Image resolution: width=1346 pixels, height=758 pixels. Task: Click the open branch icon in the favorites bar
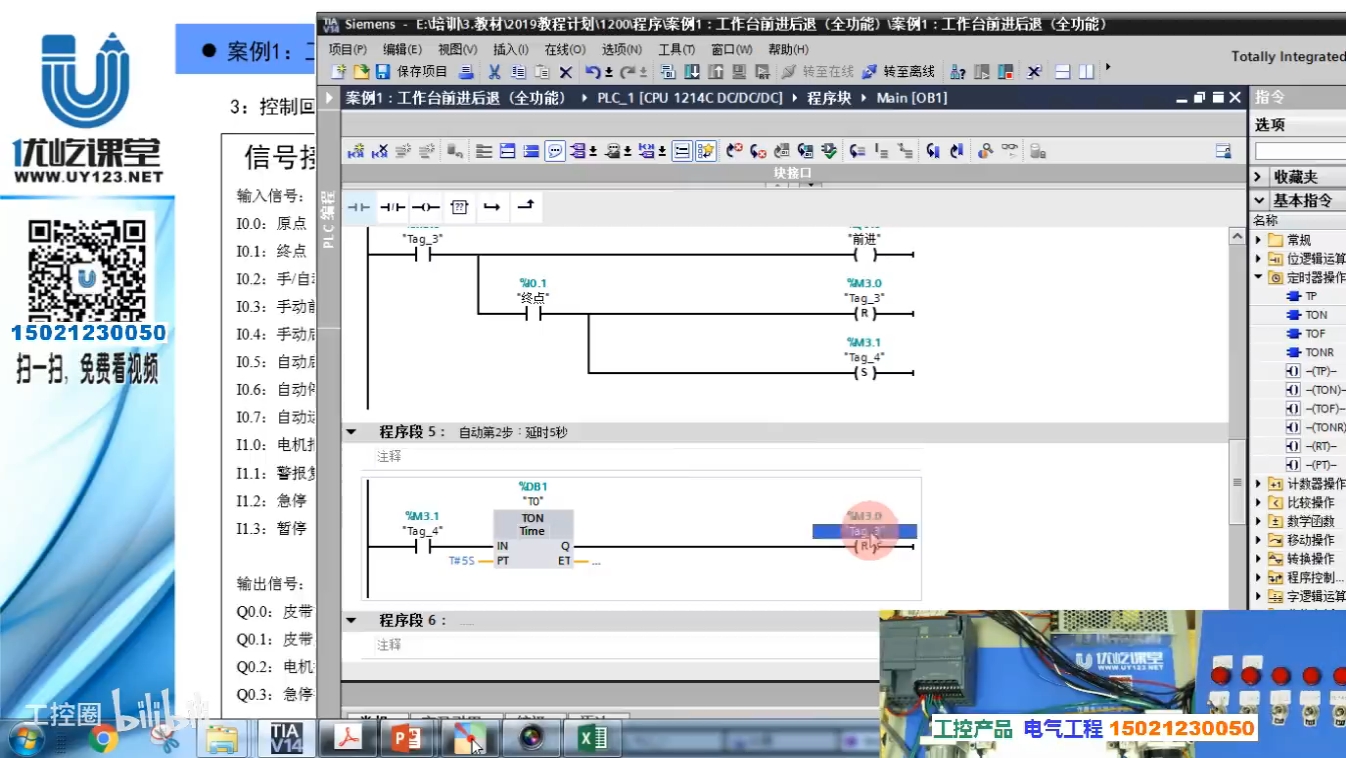point(492,207)
